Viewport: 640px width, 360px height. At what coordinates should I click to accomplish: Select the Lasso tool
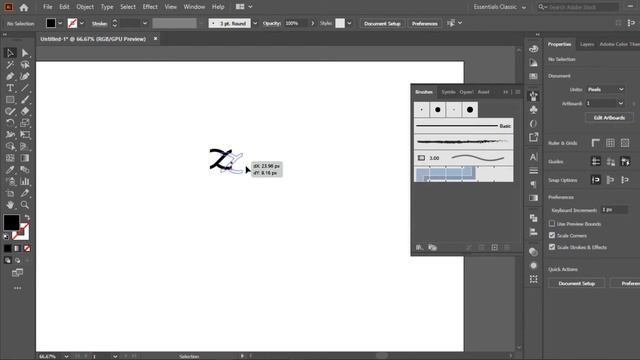click(25, 64)
